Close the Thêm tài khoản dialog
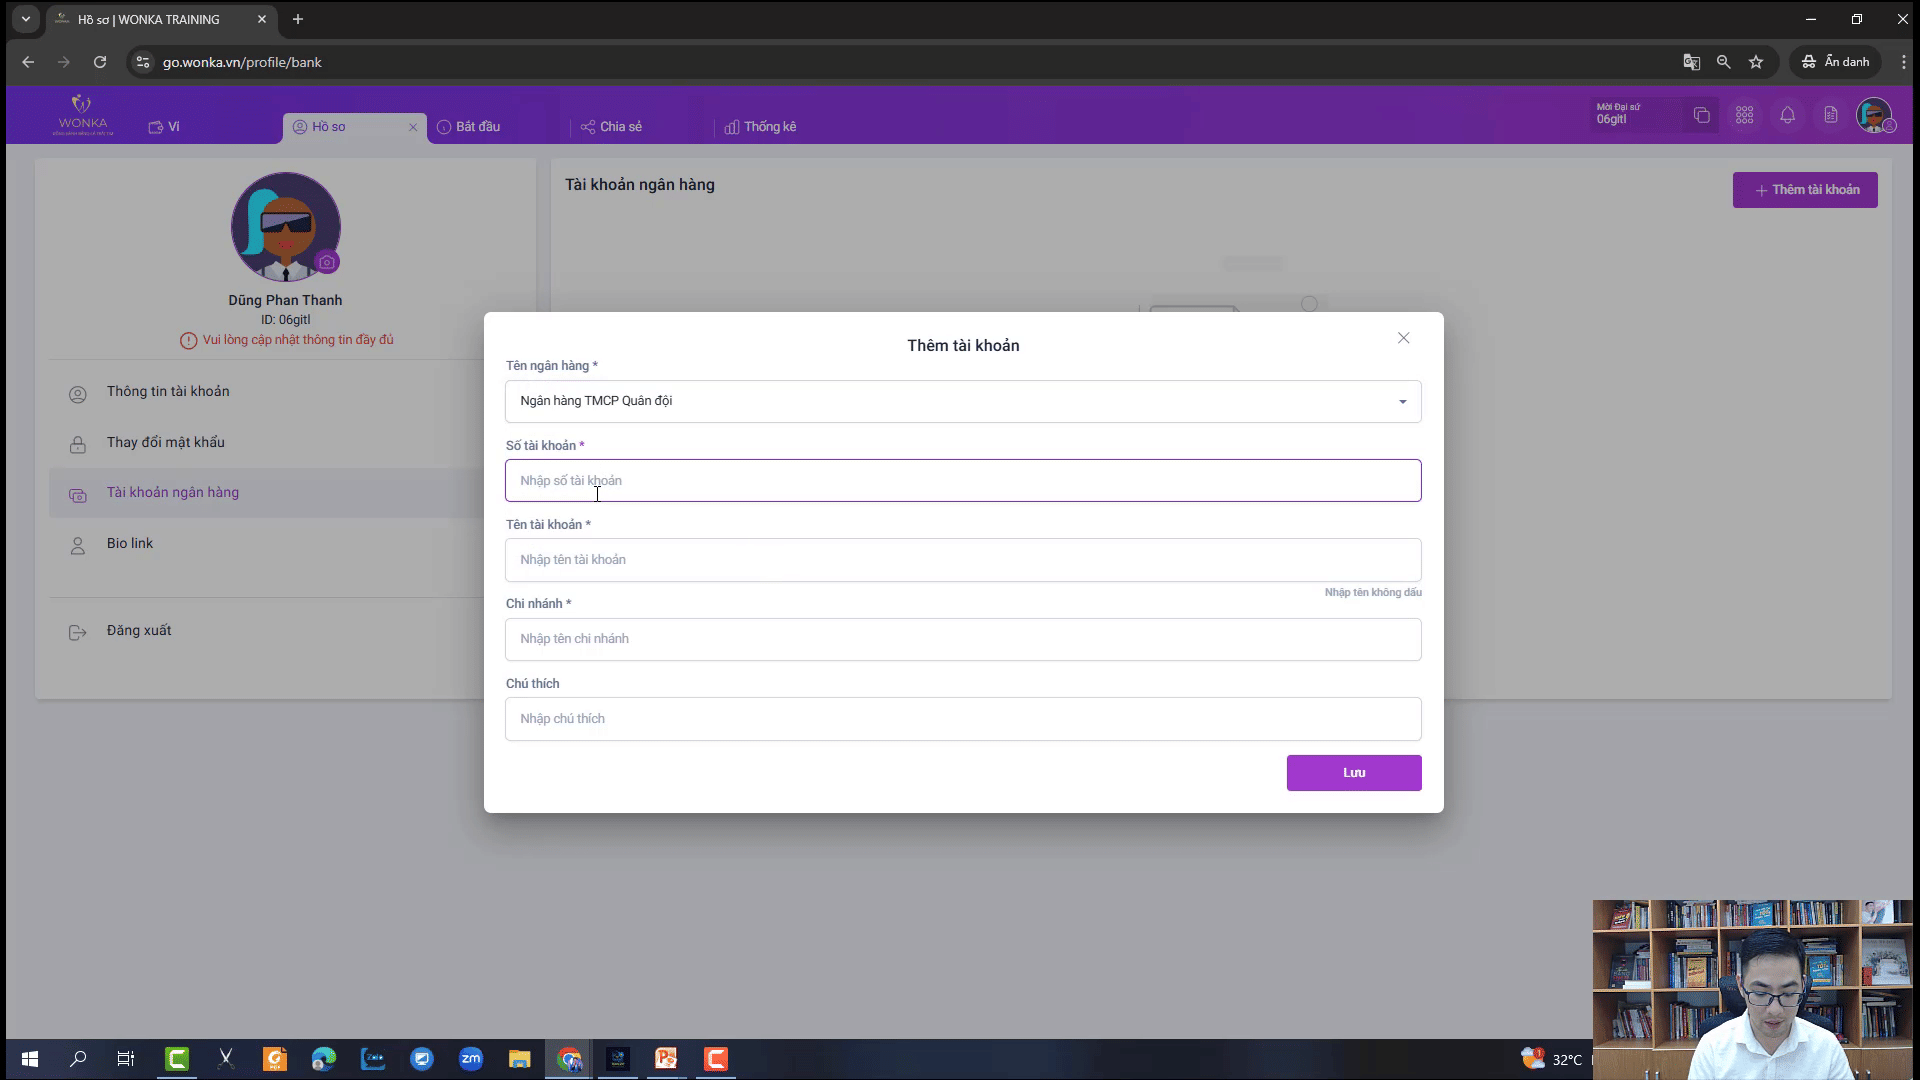1920x1080 pixels. tap(1403, 338)
